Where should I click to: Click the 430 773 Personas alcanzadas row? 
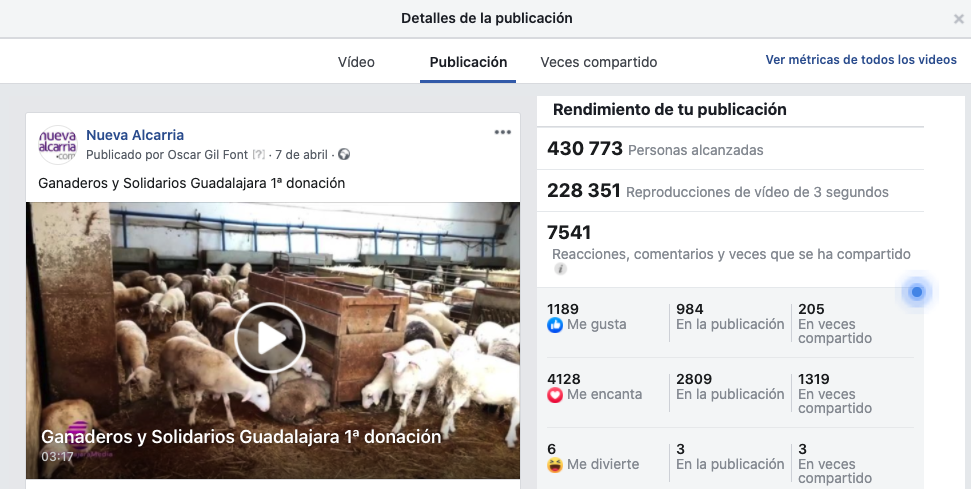[730, 149]
